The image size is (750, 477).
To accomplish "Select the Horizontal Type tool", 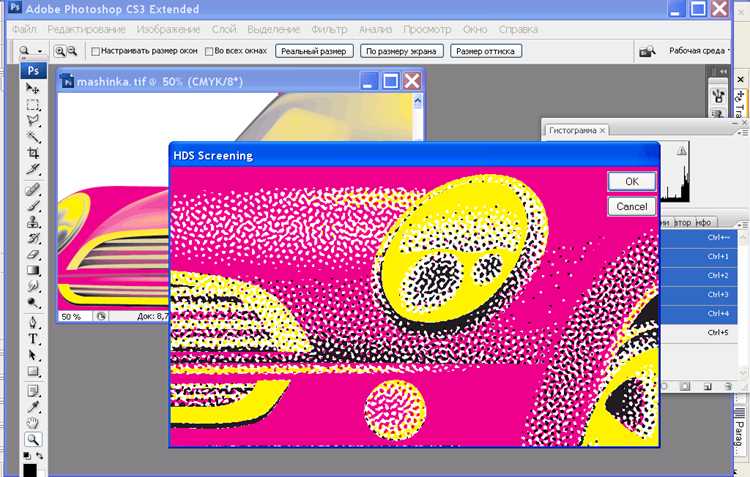I will [x=33, y=339].
